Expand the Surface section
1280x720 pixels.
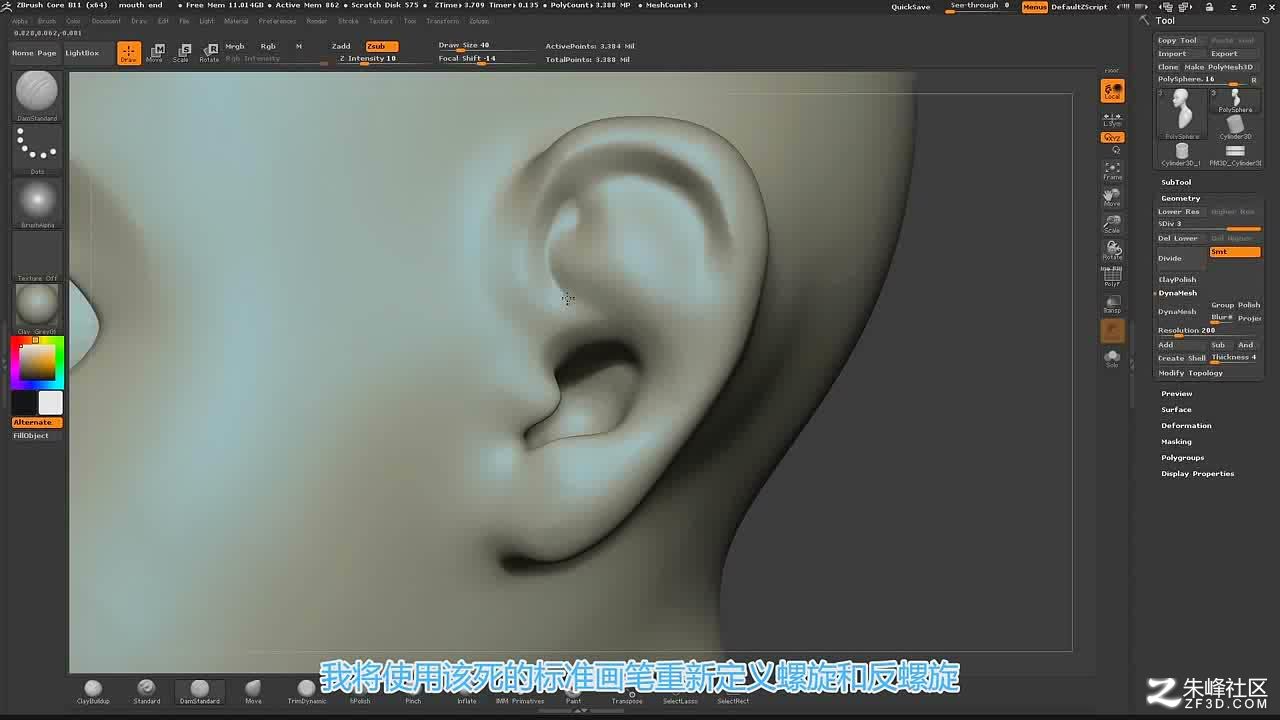coord(1176,410)
